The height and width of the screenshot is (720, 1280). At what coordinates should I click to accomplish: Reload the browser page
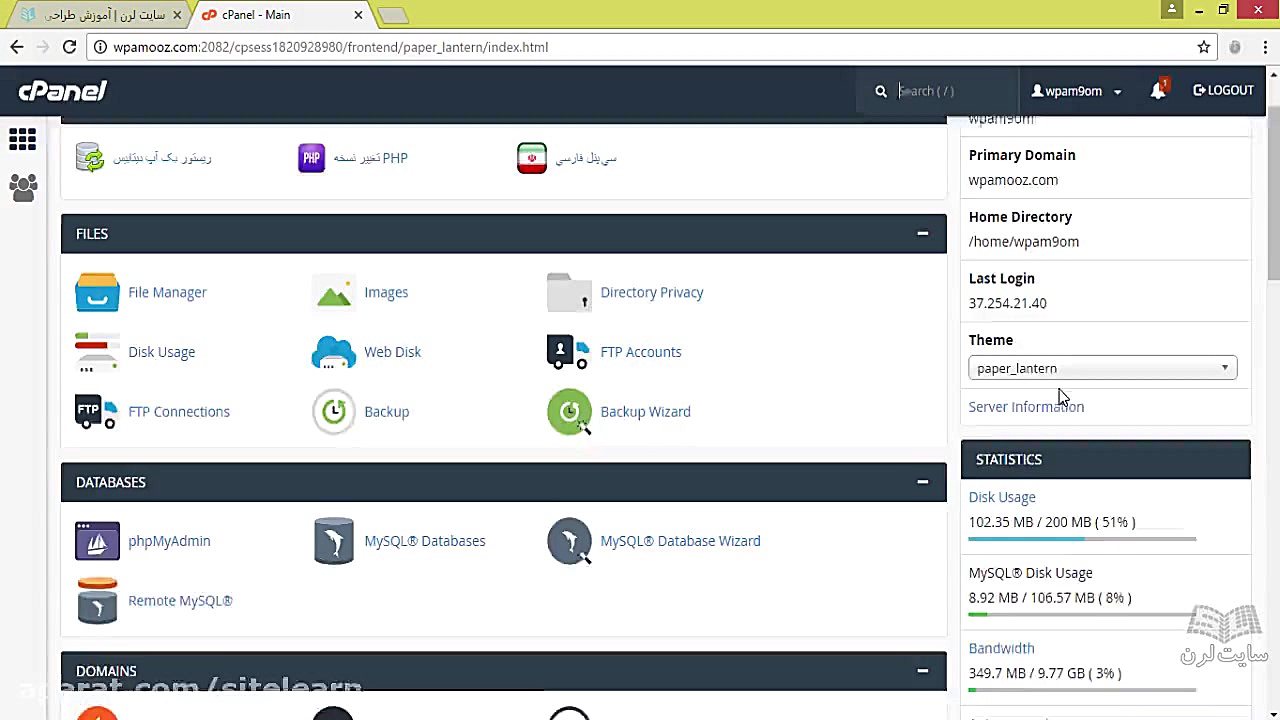pyautogui.click(x=69, y=47)
